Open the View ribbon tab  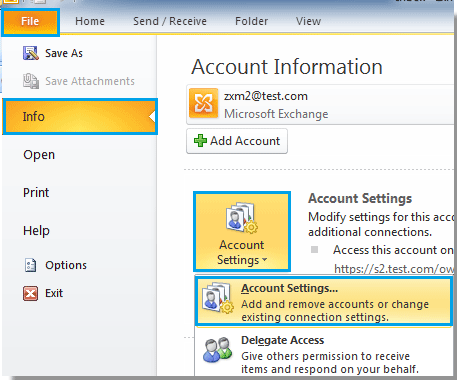[x=308, y=21]
